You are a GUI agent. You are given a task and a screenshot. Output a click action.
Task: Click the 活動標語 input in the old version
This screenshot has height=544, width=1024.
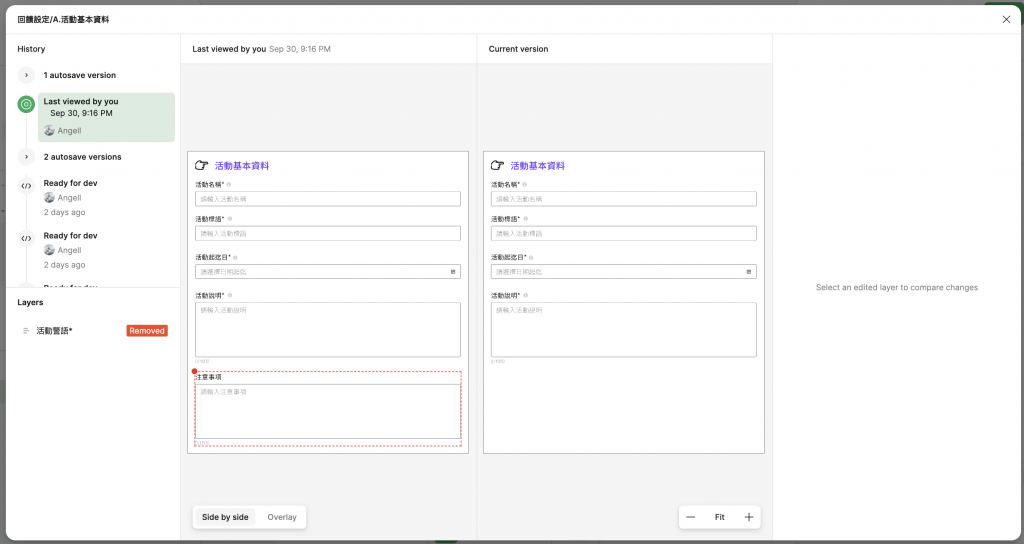point(328,233)
